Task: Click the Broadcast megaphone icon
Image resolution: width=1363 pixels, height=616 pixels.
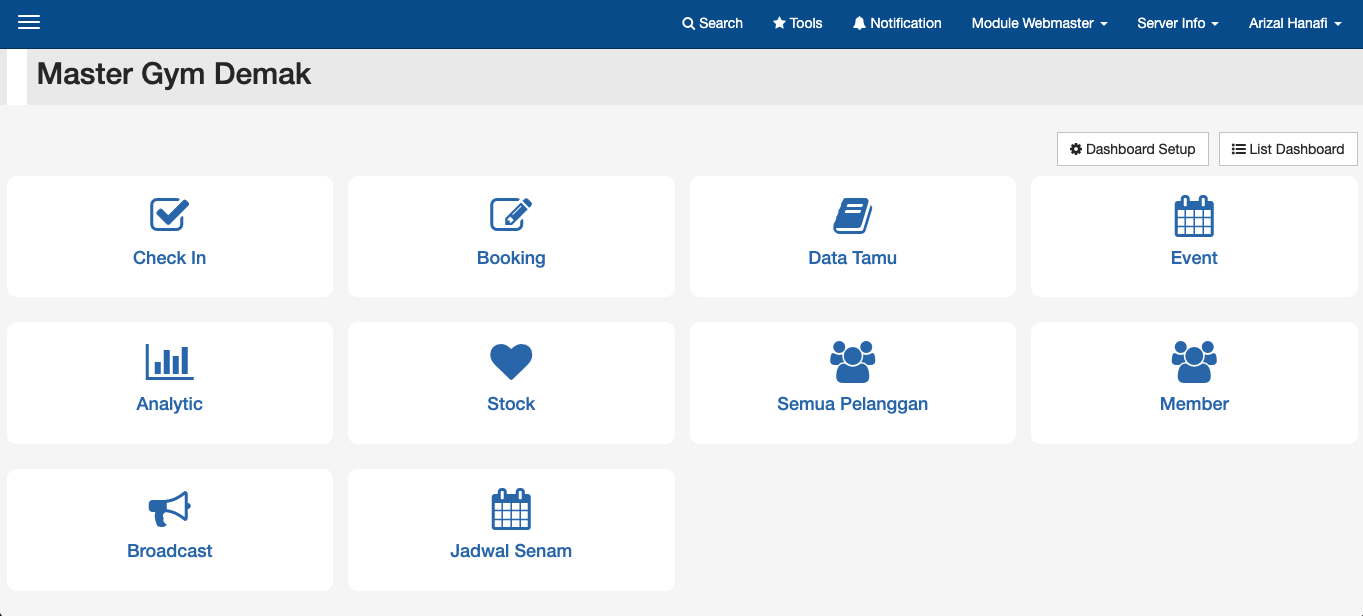Action: click(169, 508)
